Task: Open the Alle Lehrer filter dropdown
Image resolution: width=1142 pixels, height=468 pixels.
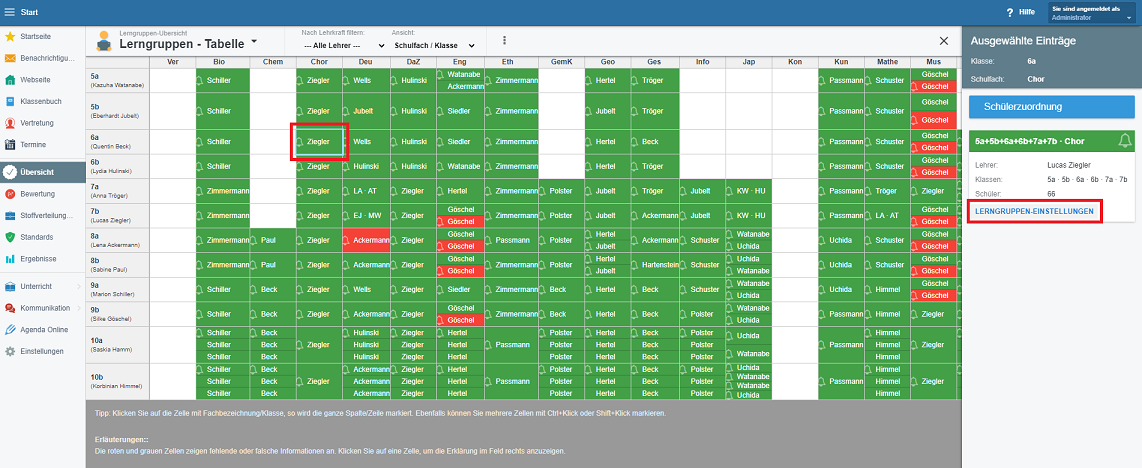Action: (x=343, y=46)
